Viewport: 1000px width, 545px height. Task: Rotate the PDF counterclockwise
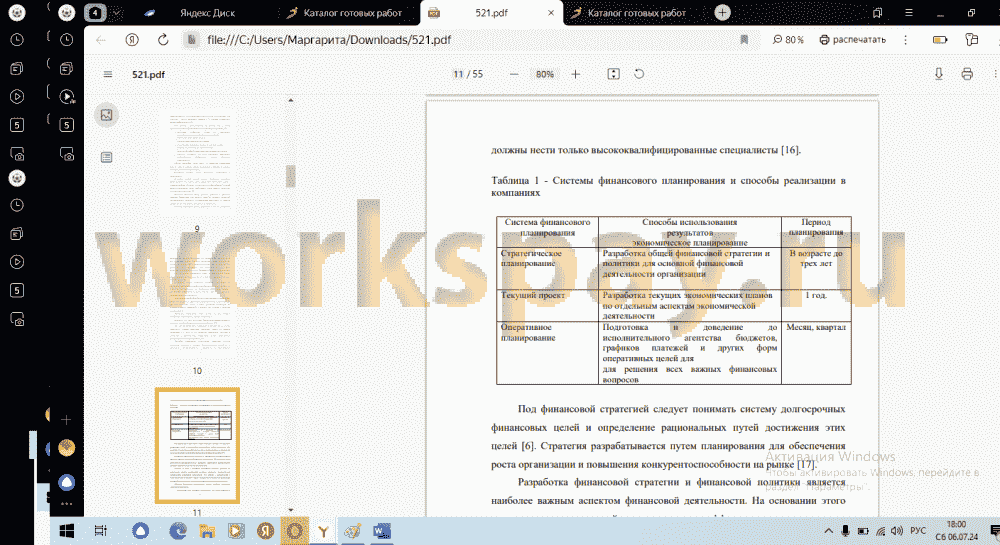[638, 74]
